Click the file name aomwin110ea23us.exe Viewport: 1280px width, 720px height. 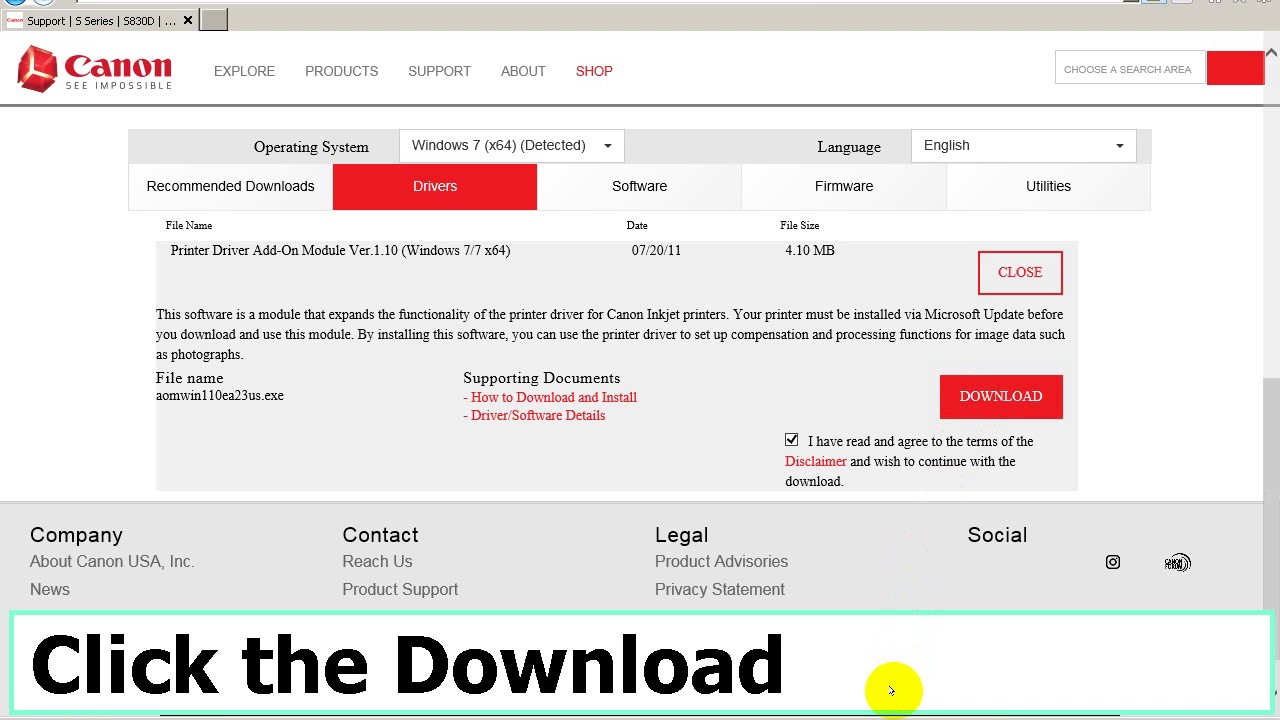(220, 395)
